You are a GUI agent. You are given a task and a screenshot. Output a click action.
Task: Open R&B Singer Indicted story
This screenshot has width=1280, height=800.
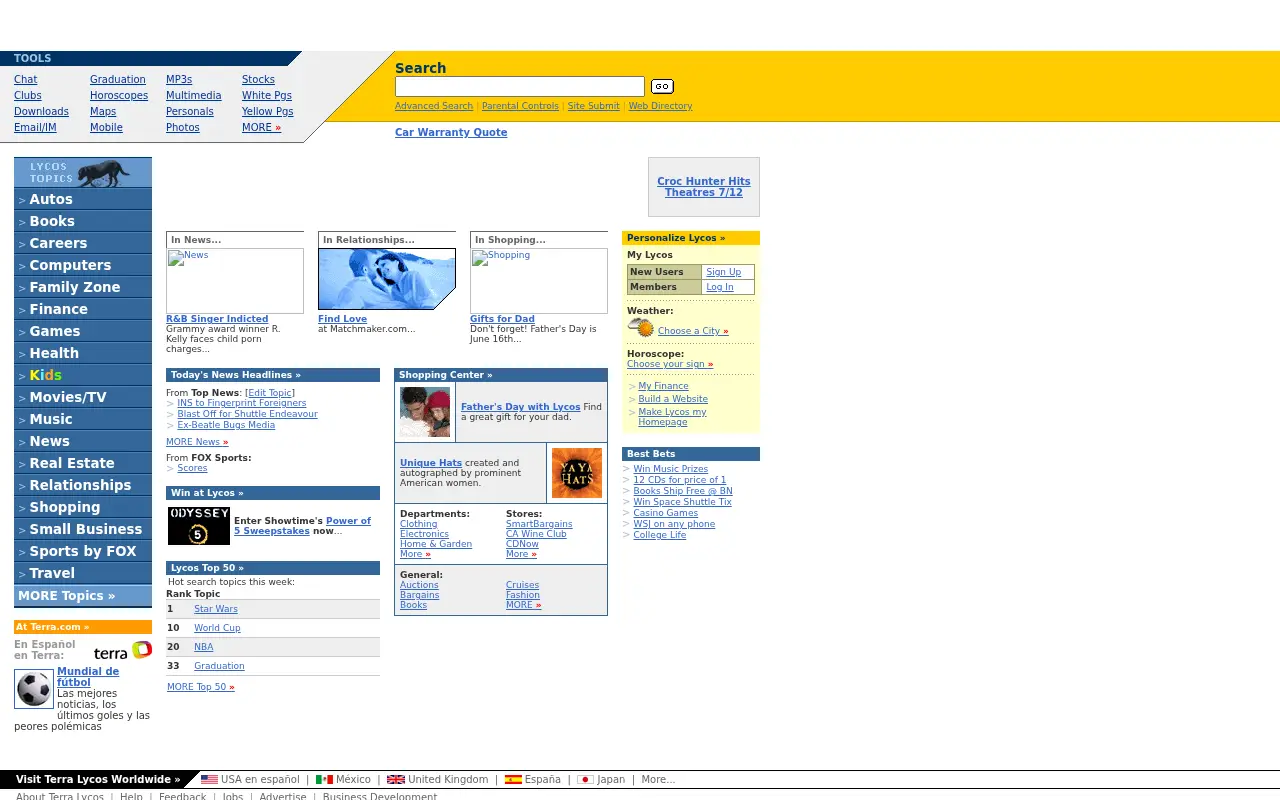(217, 319)
